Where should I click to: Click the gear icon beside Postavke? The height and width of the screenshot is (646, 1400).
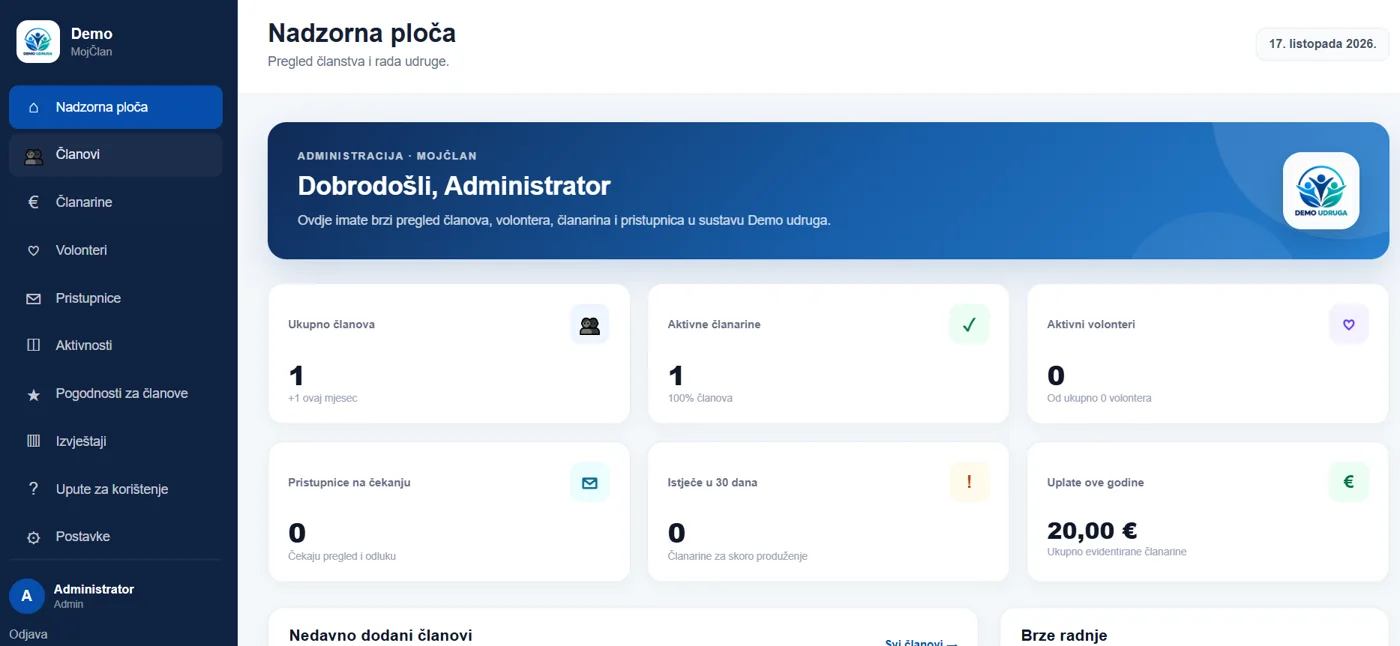[x=34, y=537]
